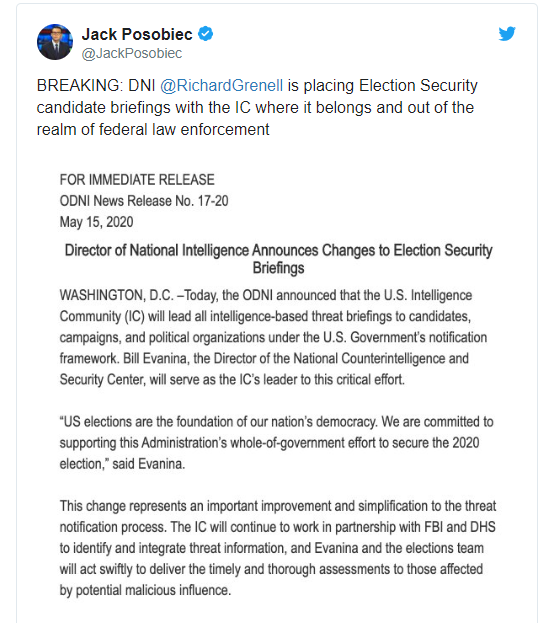
Task: Click the May 15, 2020 date
Action: point(96,222)
